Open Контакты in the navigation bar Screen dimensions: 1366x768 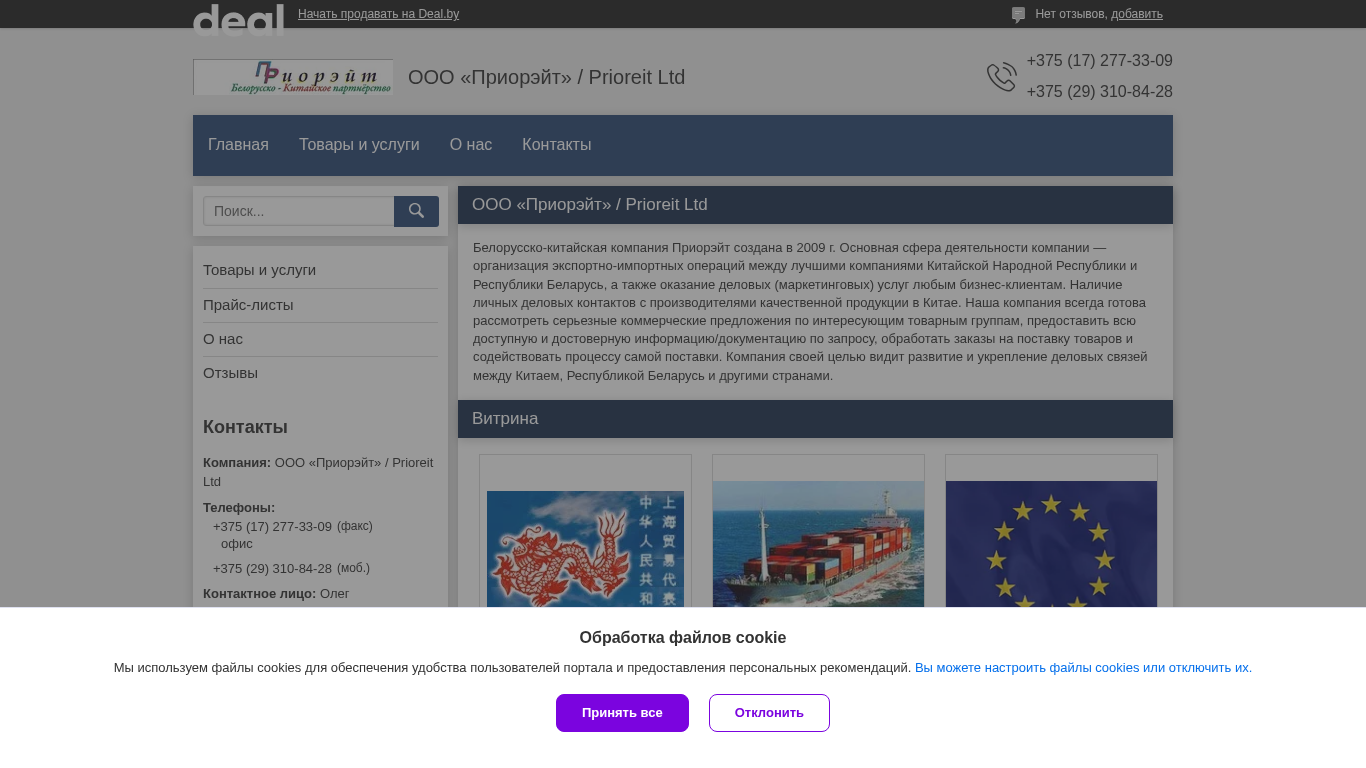coord(556,145)
